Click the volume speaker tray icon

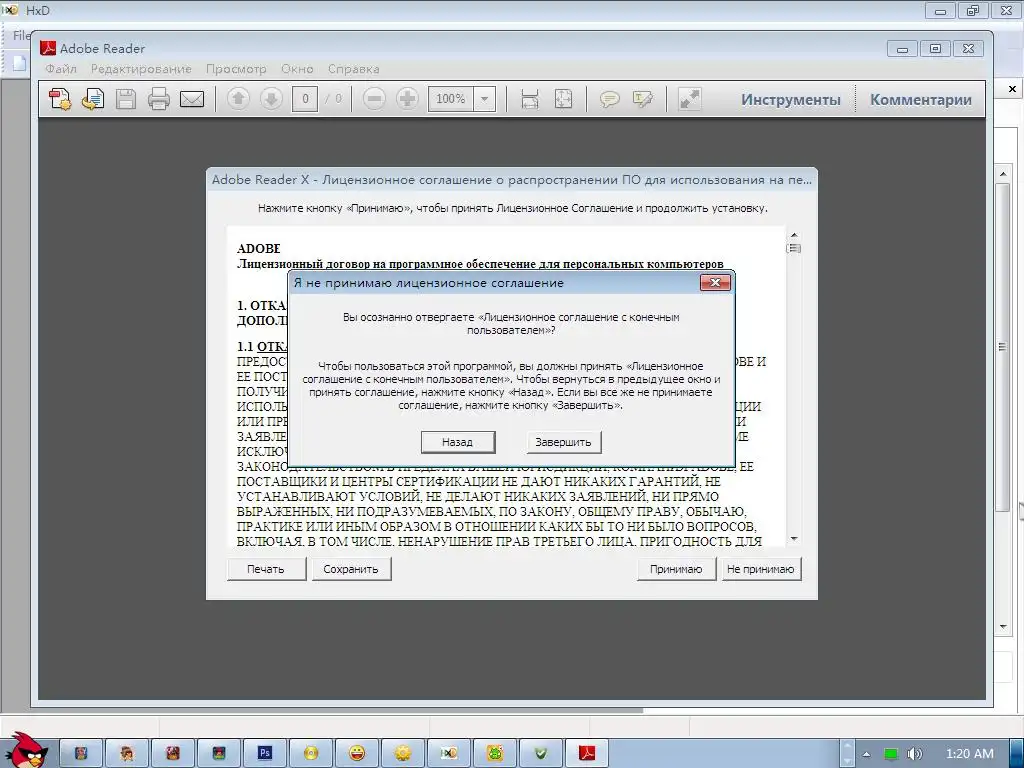pyautogui.click(x=915, y=754)
